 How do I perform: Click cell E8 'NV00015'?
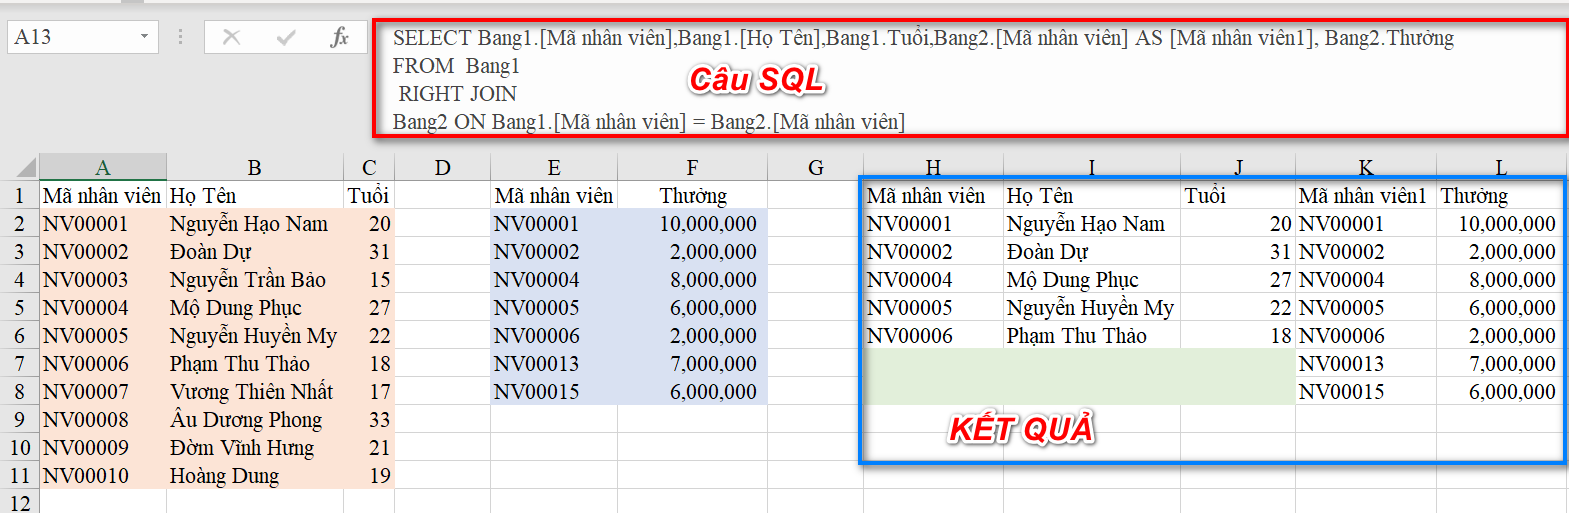554,391
